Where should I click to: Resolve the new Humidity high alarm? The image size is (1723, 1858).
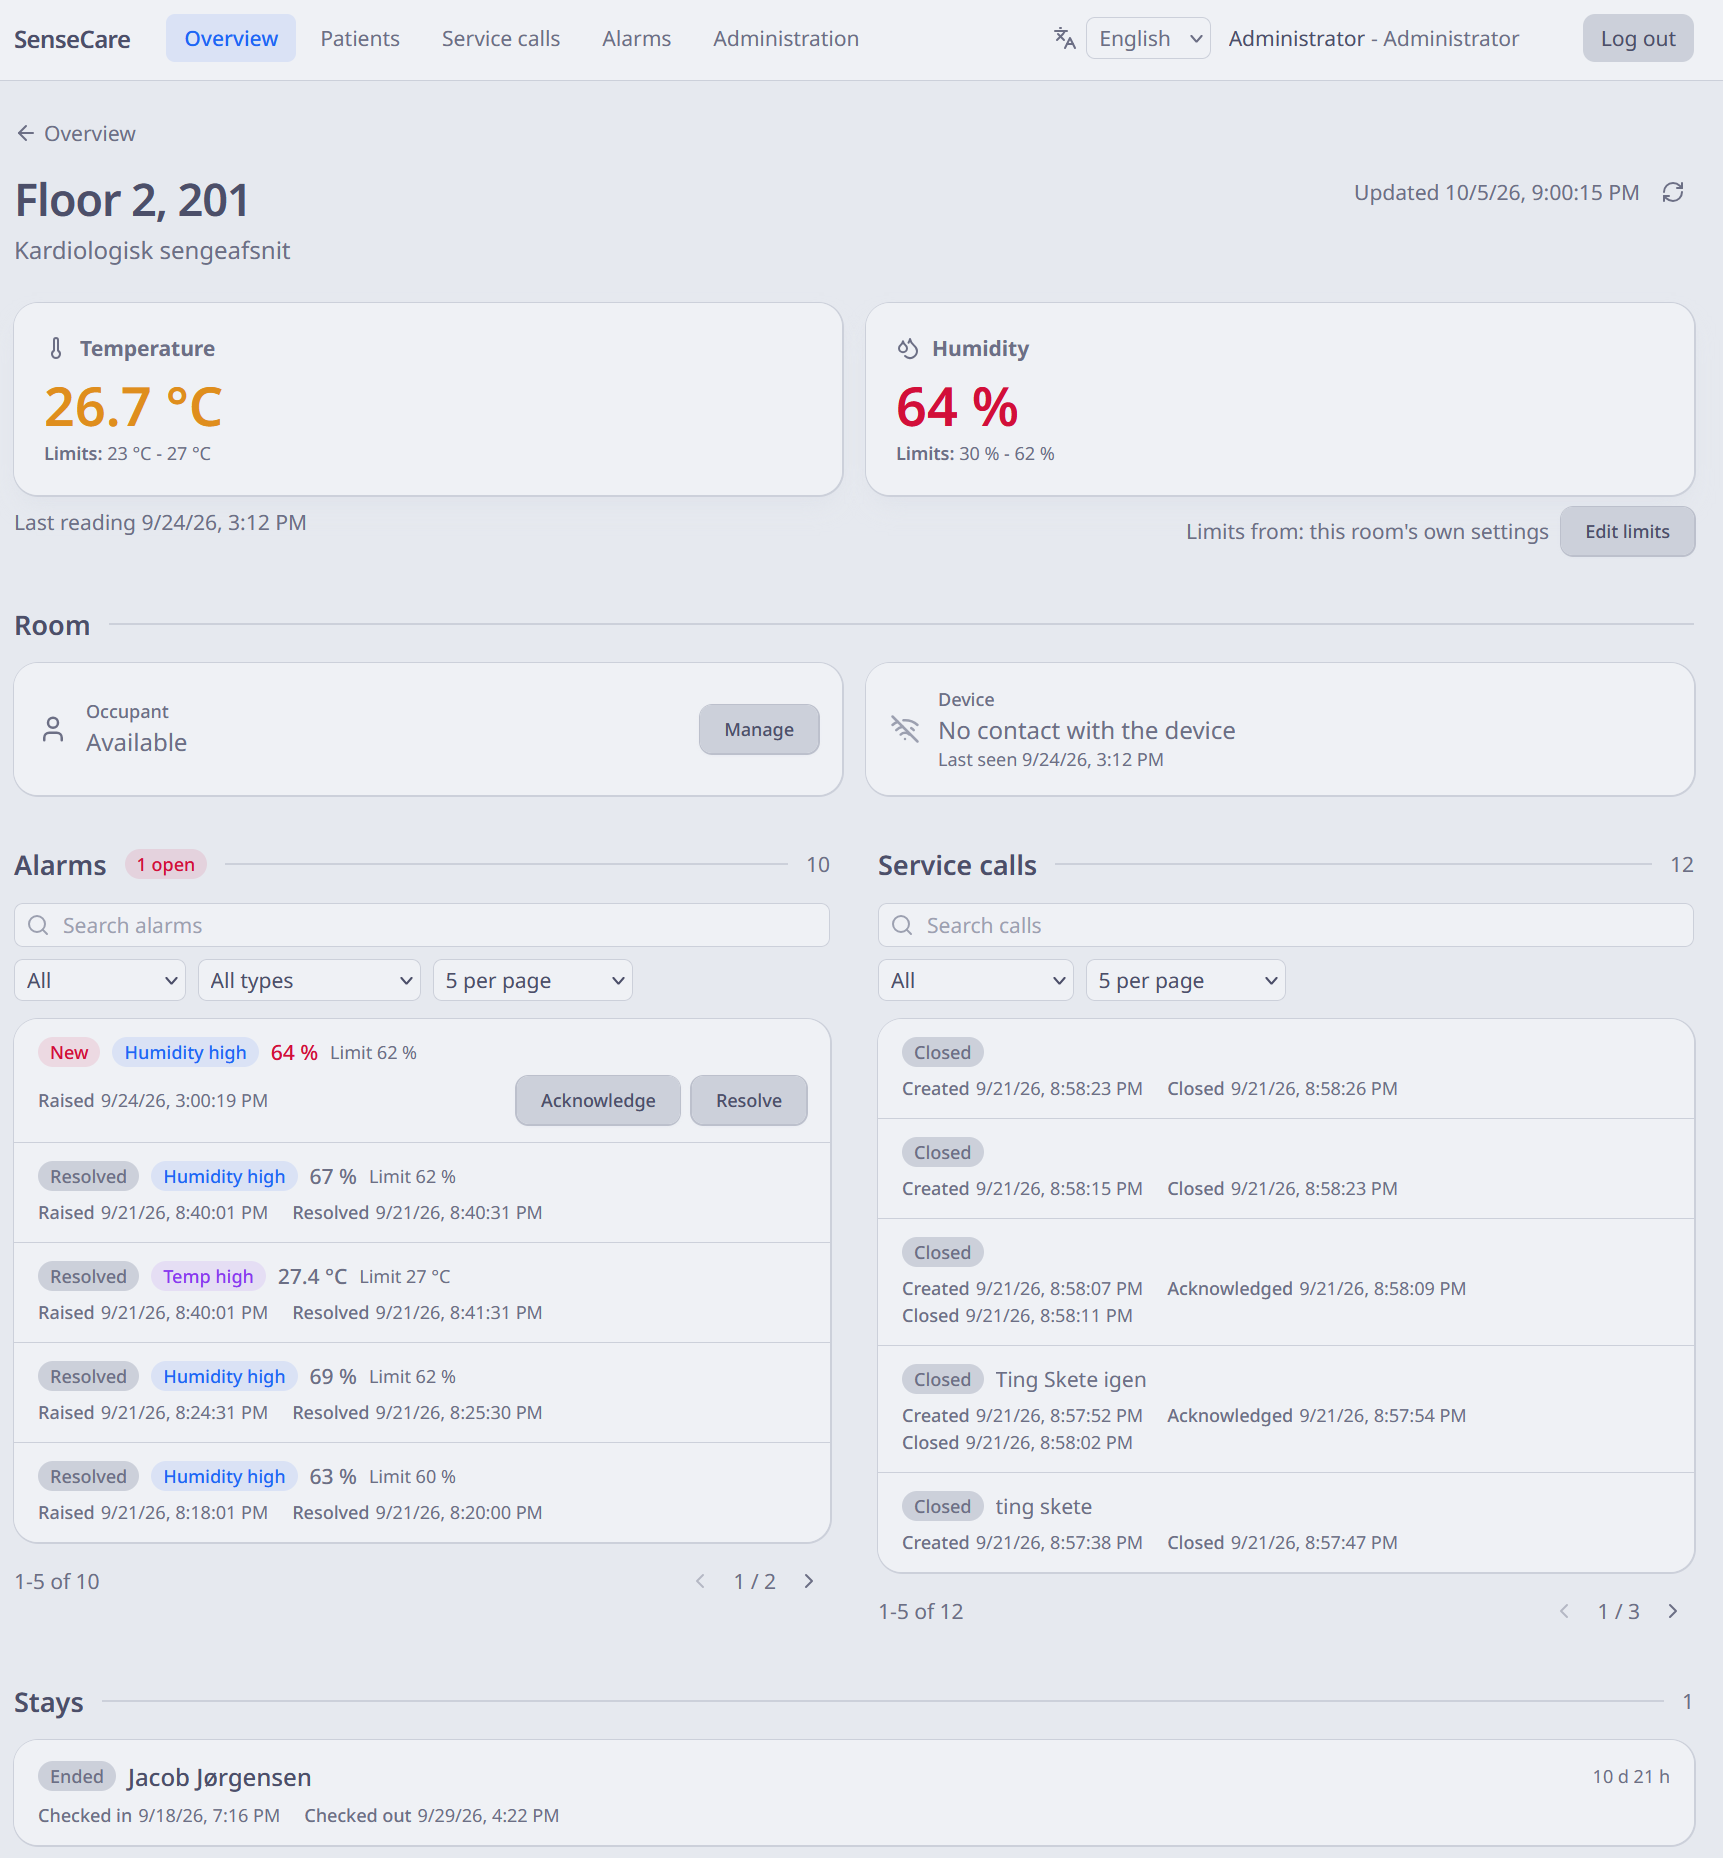click(749, 1100)
